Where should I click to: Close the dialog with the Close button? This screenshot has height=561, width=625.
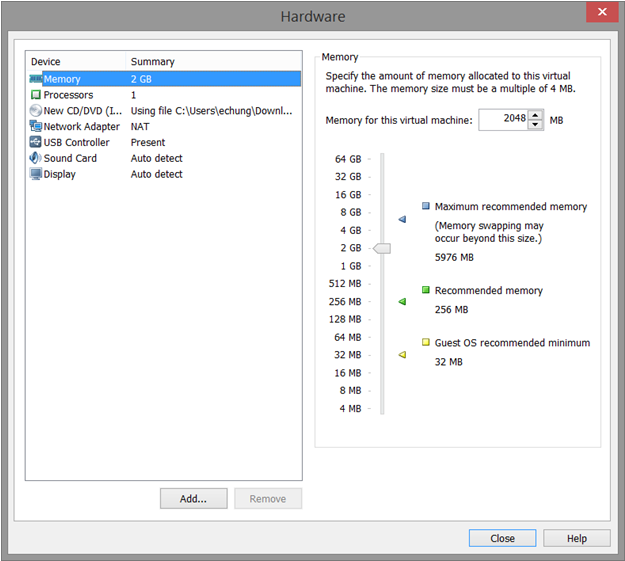click(x=502, y=538)
